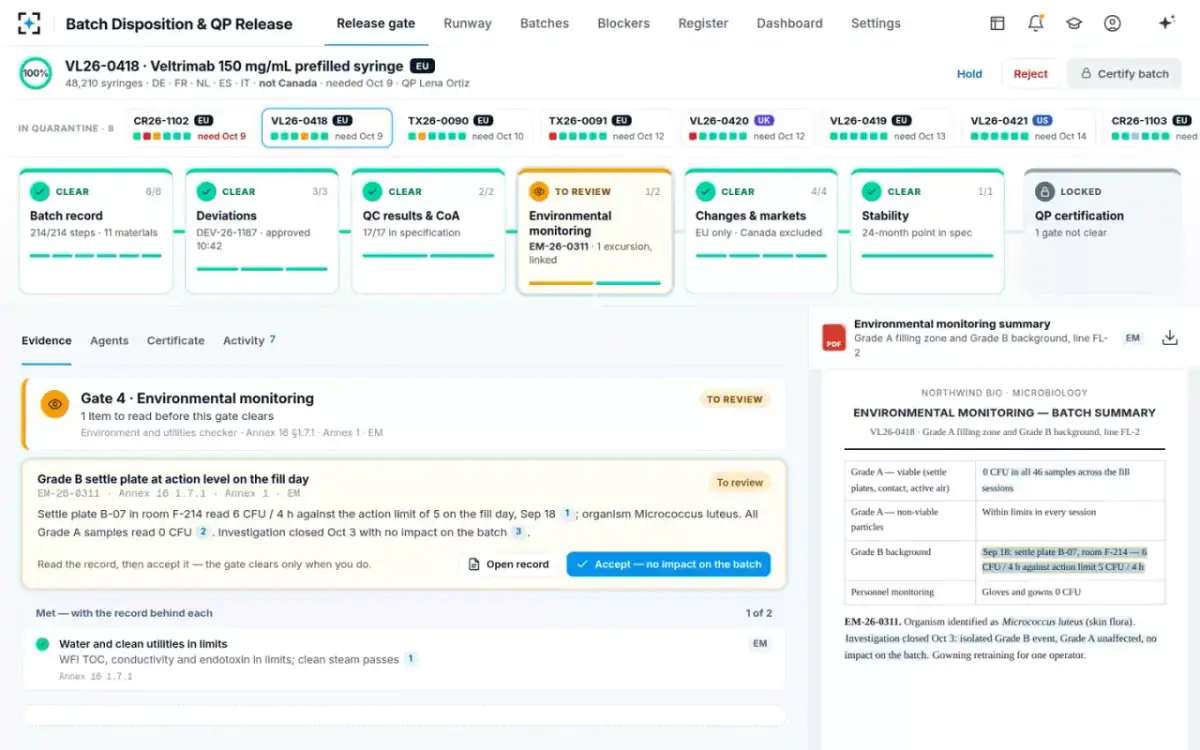Click the EU tag beside Veltrimab title

click(422, 66)
